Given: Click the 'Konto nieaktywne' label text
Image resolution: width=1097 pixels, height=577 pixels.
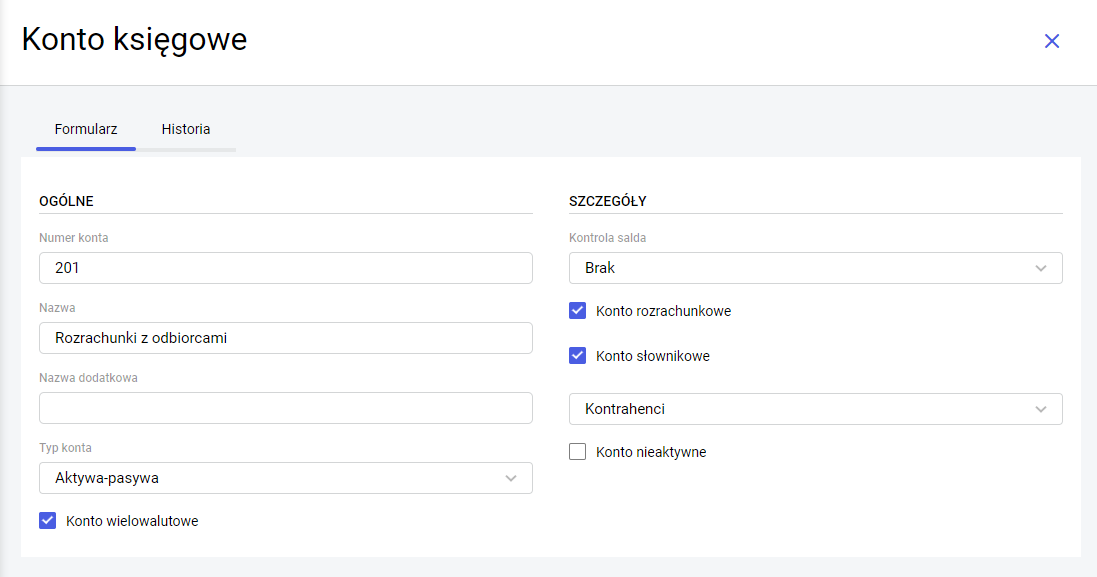Looking at the screenshot, I should click(651, 452).
